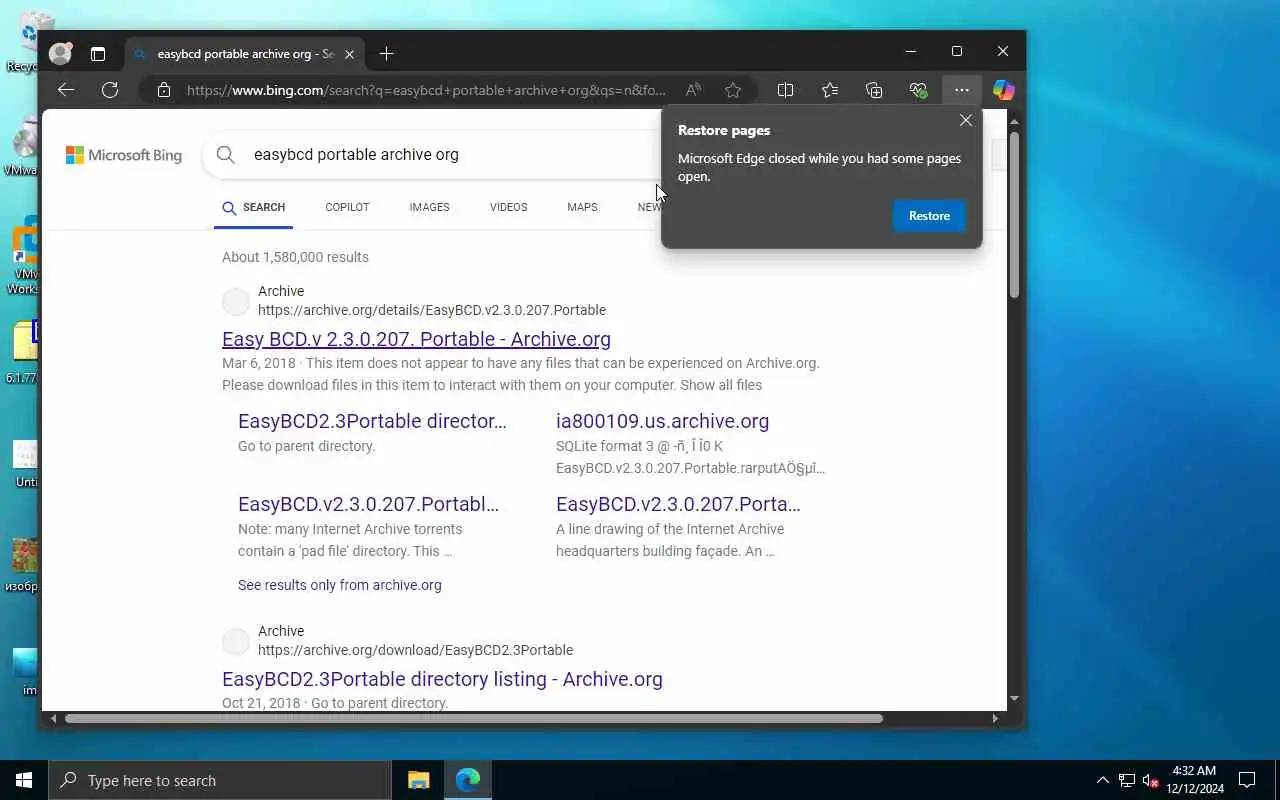Click the archive.org/download/EasyBCD2.3Portable URL text
Image resolution: width=1280 pixels, height=800 pixels.
(415, 650)
